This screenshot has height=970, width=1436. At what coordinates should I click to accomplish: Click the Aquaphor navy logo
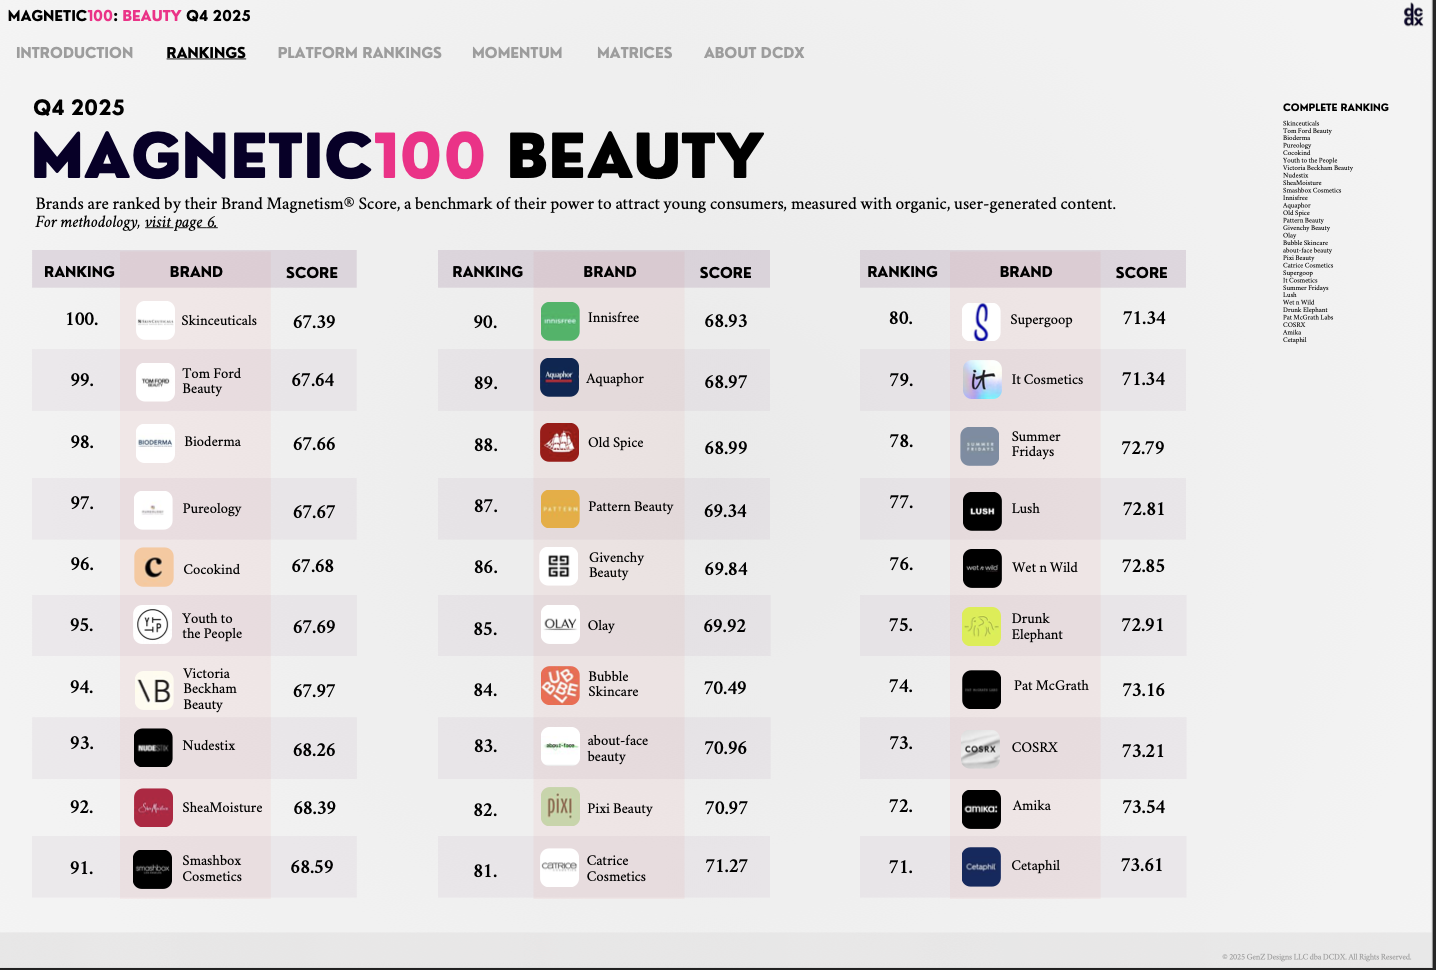[560, 377]
